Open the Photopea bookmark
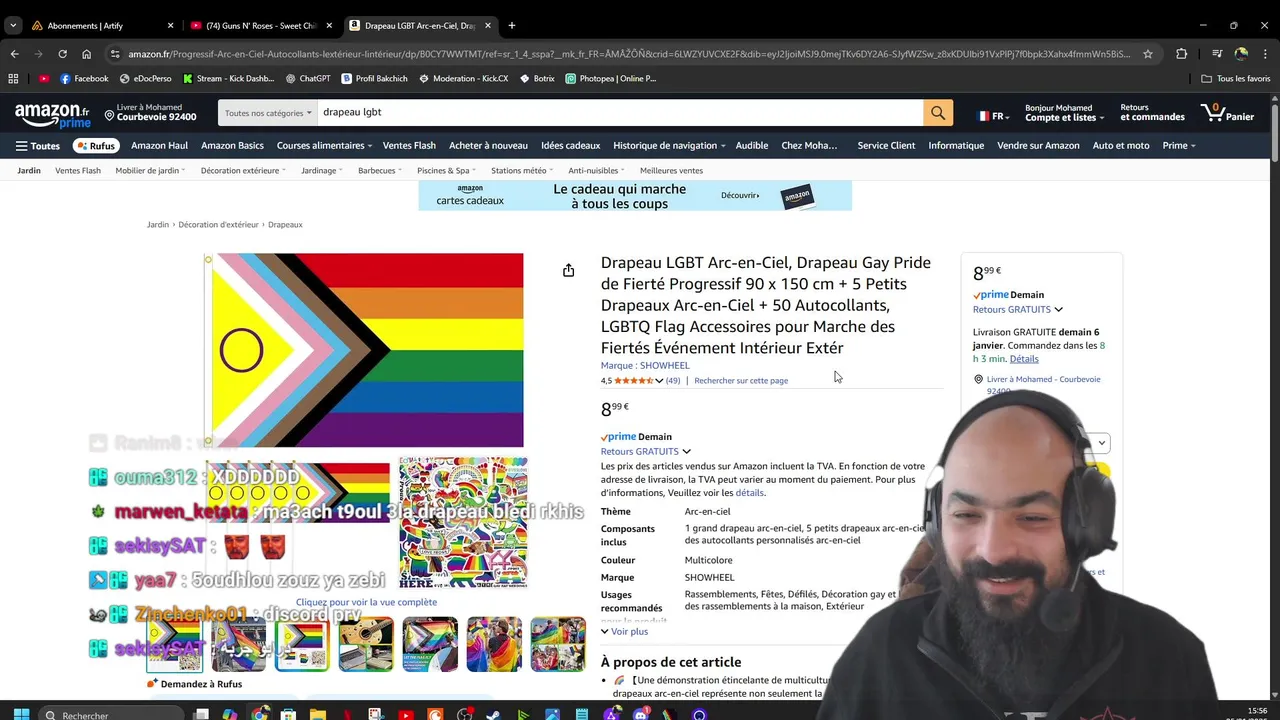Image resolution: width=1280 pixels, height=720 pixels. (610, 78)
